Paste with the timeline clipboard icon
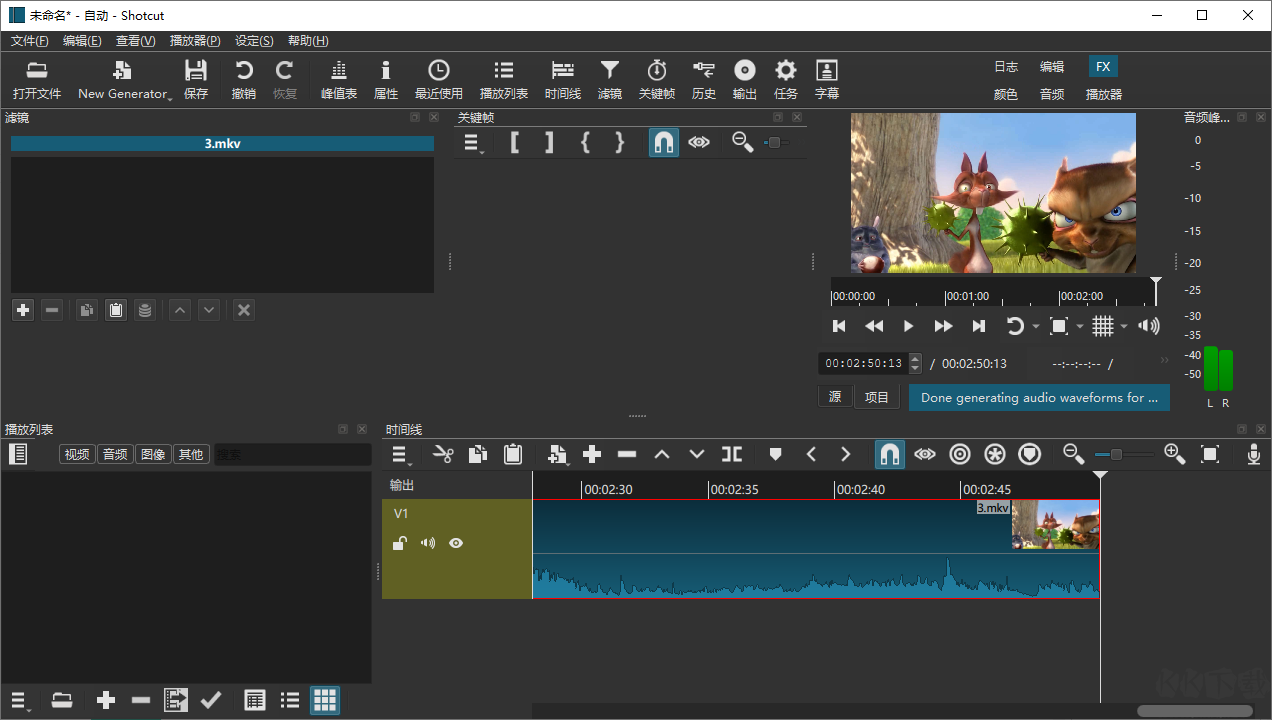 513,454
